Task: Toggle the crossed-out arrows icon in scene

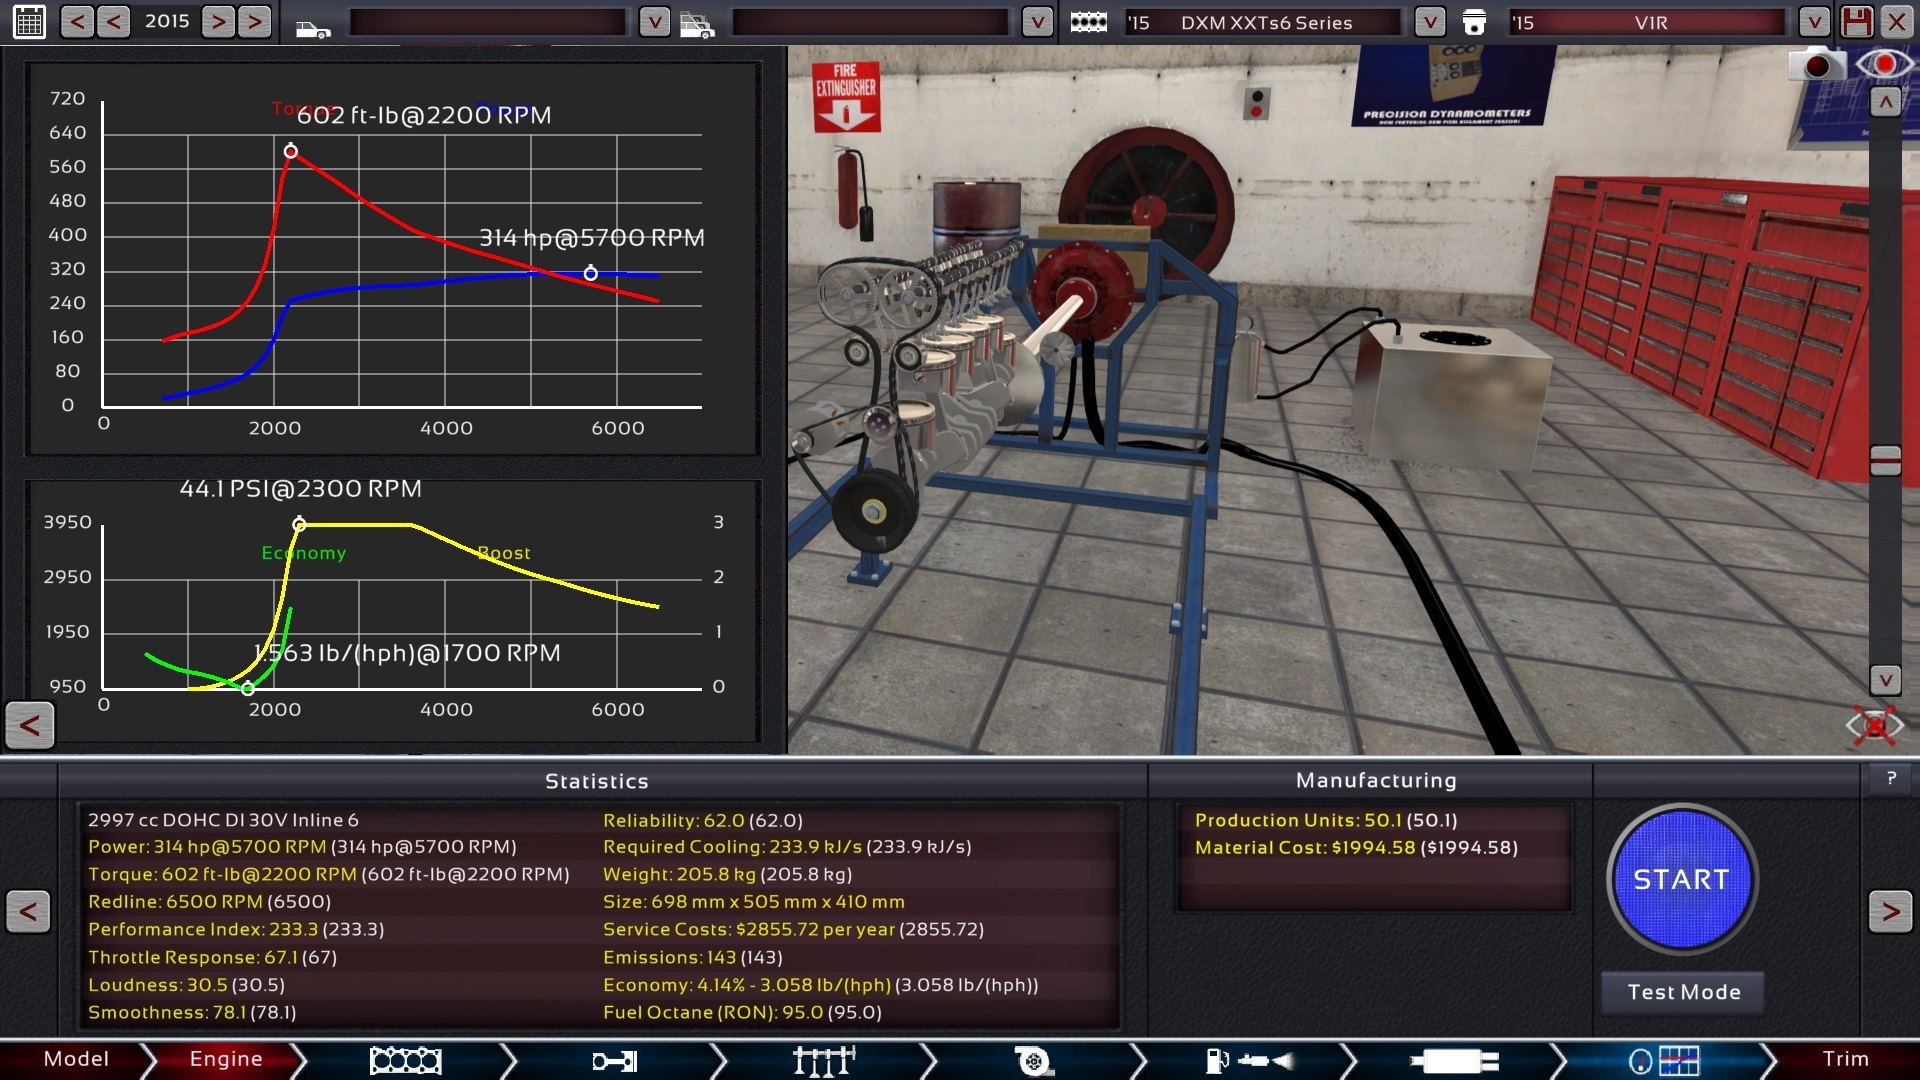Action: click(x=1874, y=725)
